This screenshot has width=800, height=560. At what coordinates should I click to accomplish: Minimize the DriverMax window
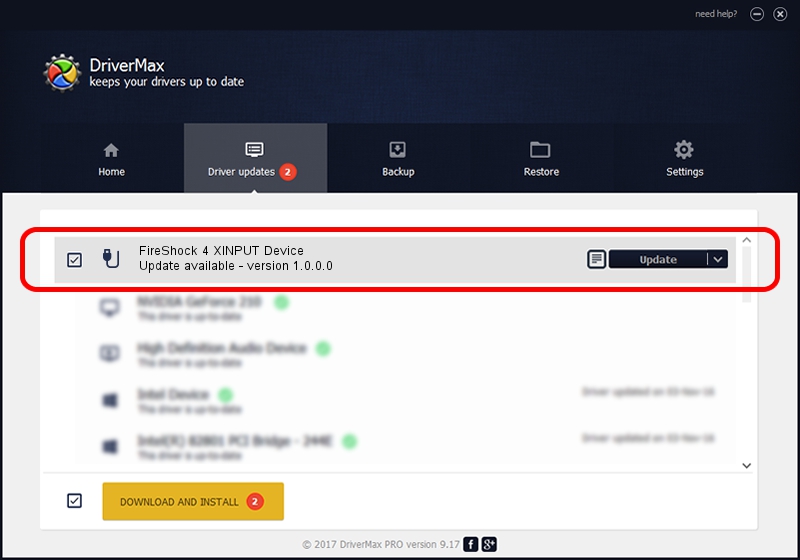pos(757,14)
